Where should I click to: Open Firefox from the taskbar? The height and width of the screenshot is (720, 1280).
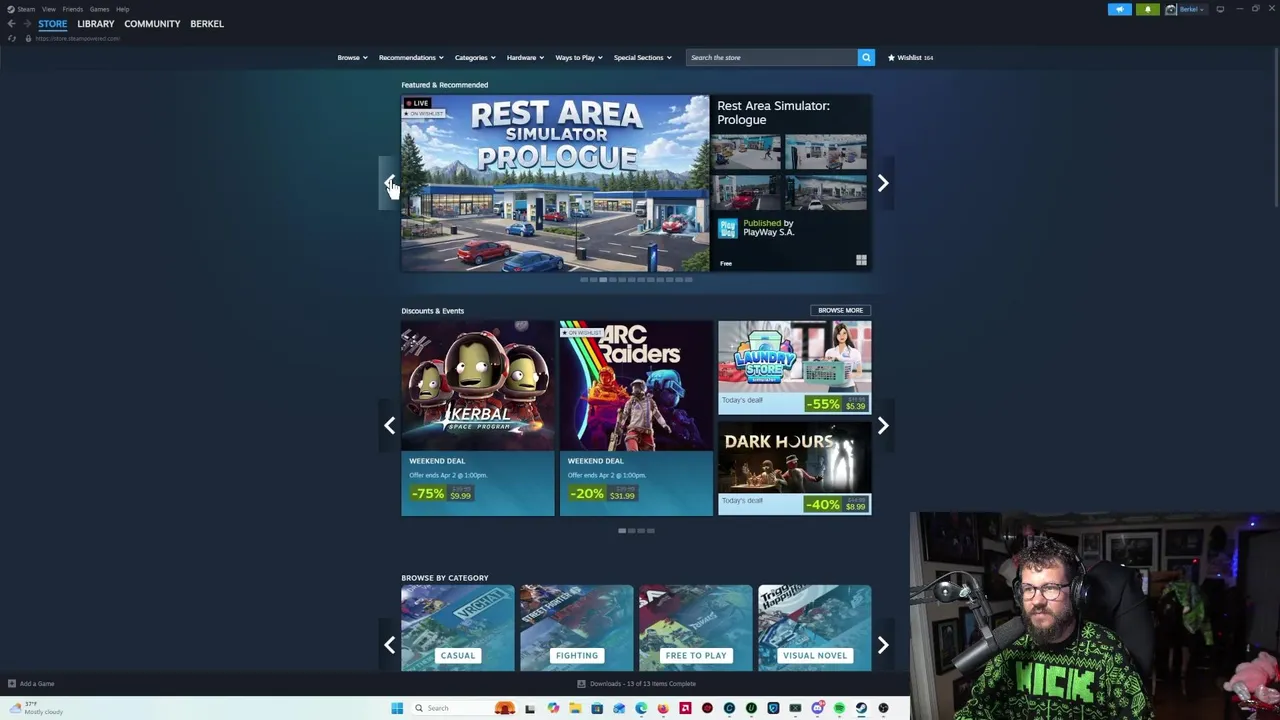pos(663,708)
